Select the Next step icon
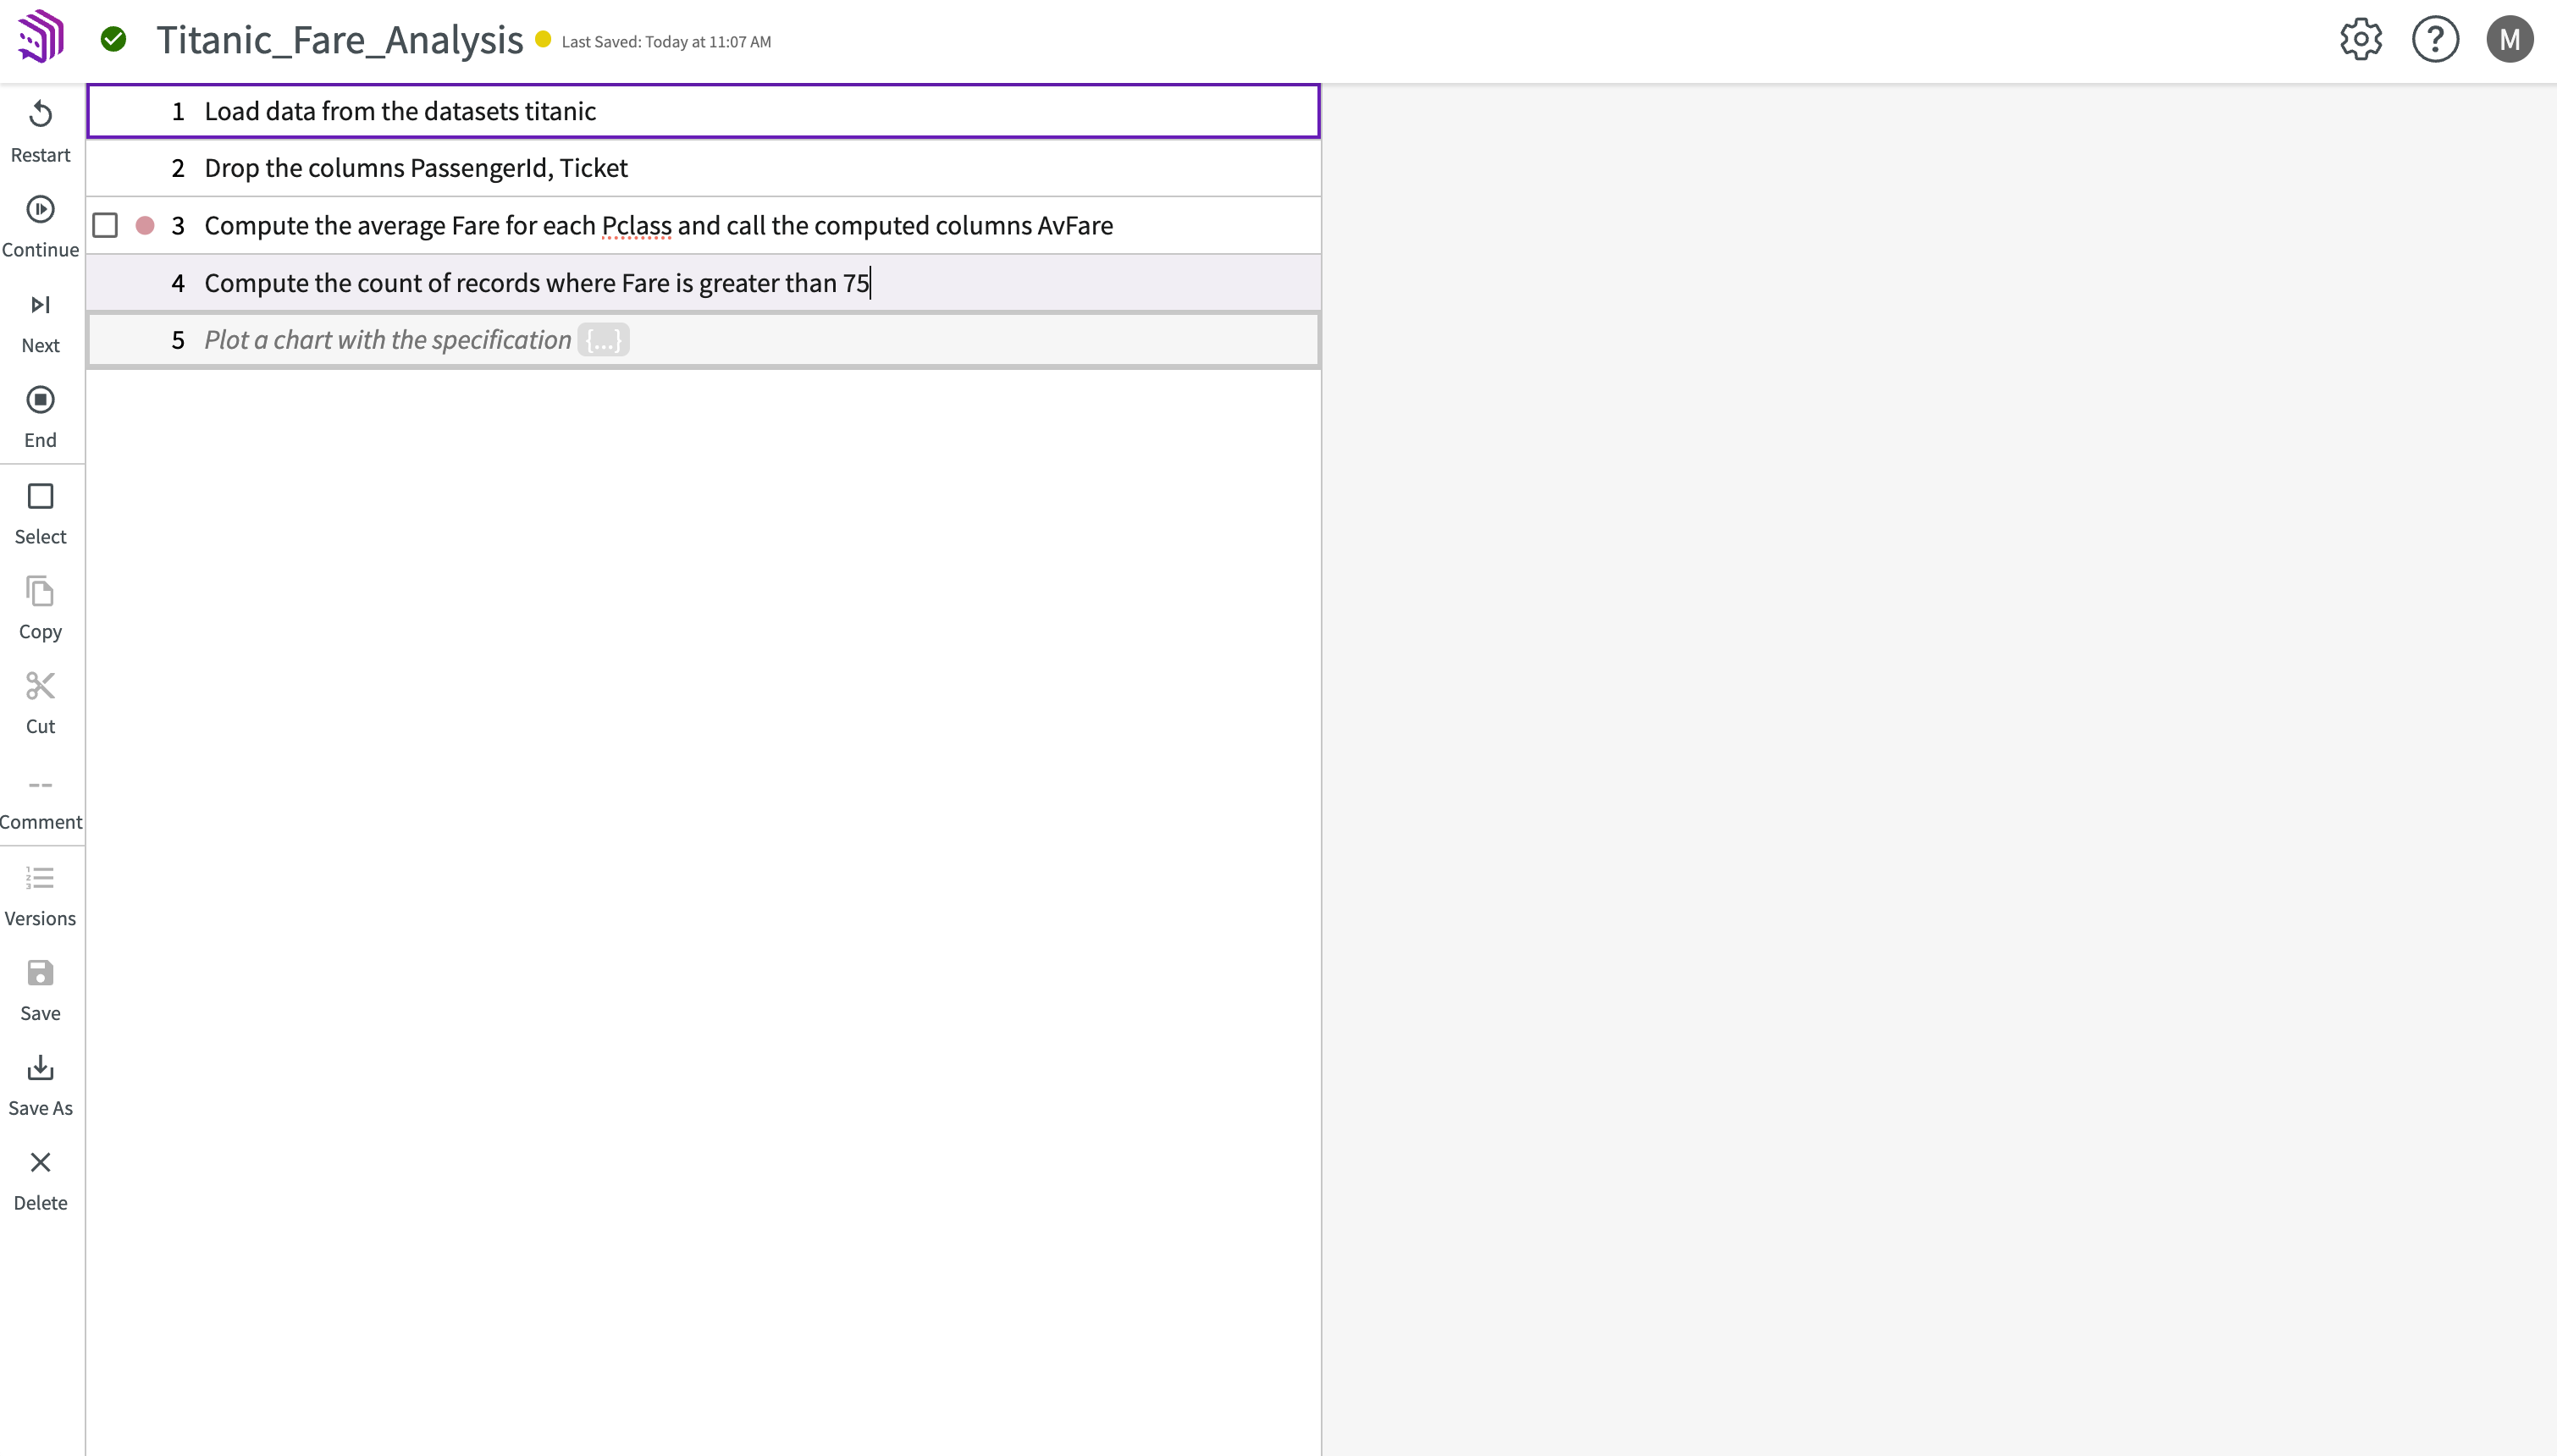2557x1456 pixels. pos(41,304)
